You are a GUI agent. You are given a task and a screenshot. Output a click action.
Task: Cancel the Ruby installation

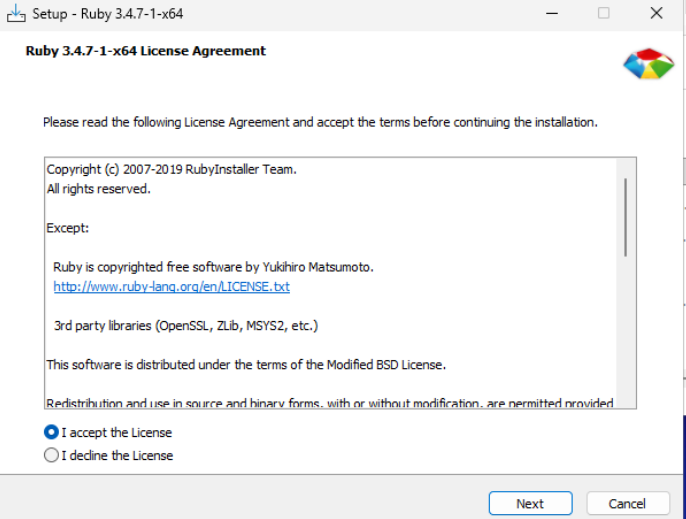click(x=627, y=503)
